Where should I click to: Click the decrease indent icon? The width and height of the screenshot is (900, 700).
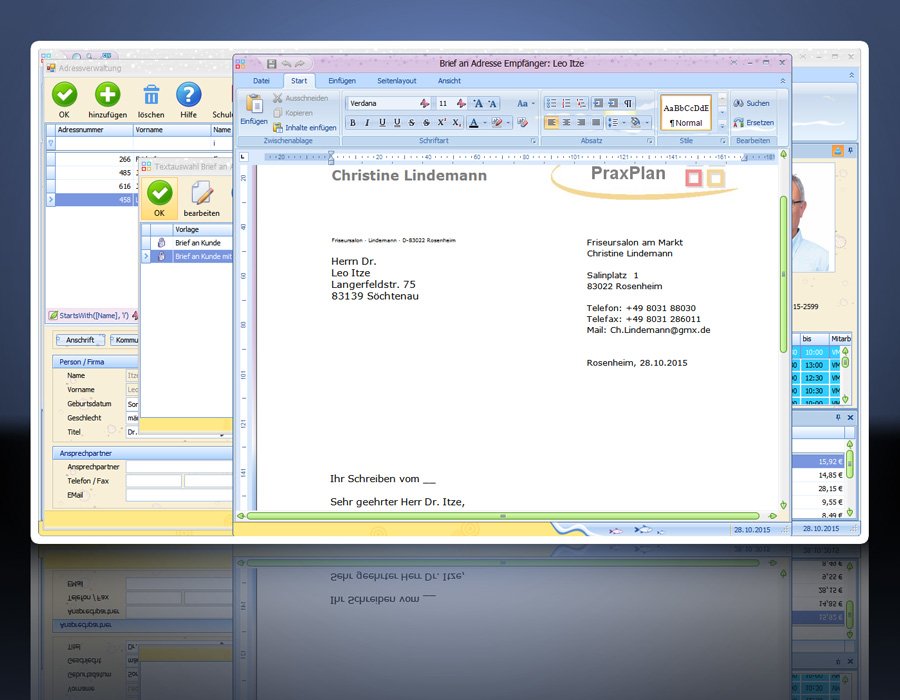(x=598, y=103)
